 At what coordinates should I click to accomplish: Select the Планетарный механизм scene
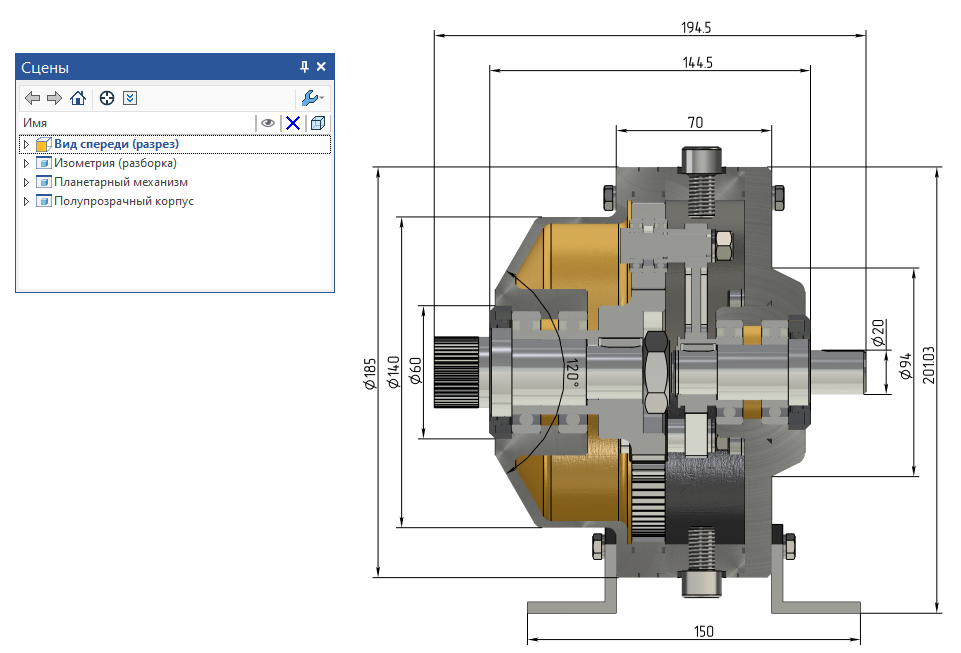(121, 182)
